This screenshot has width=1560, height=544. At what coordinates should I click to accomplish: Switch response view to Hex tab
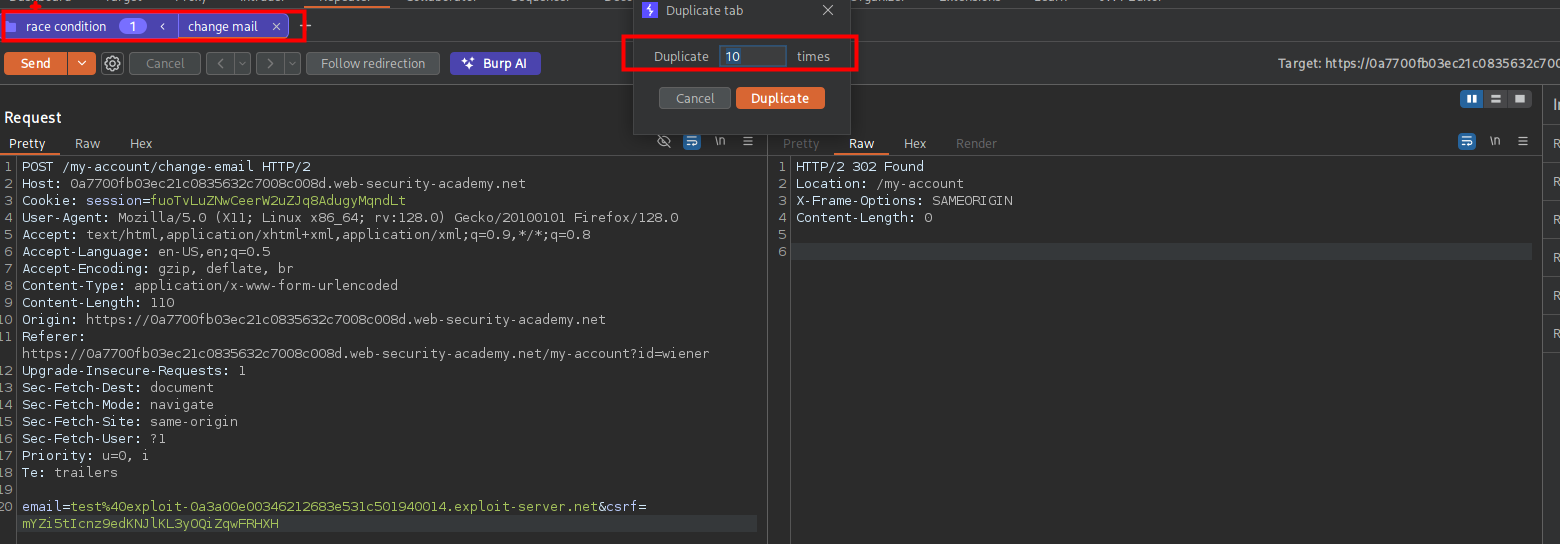915,144
